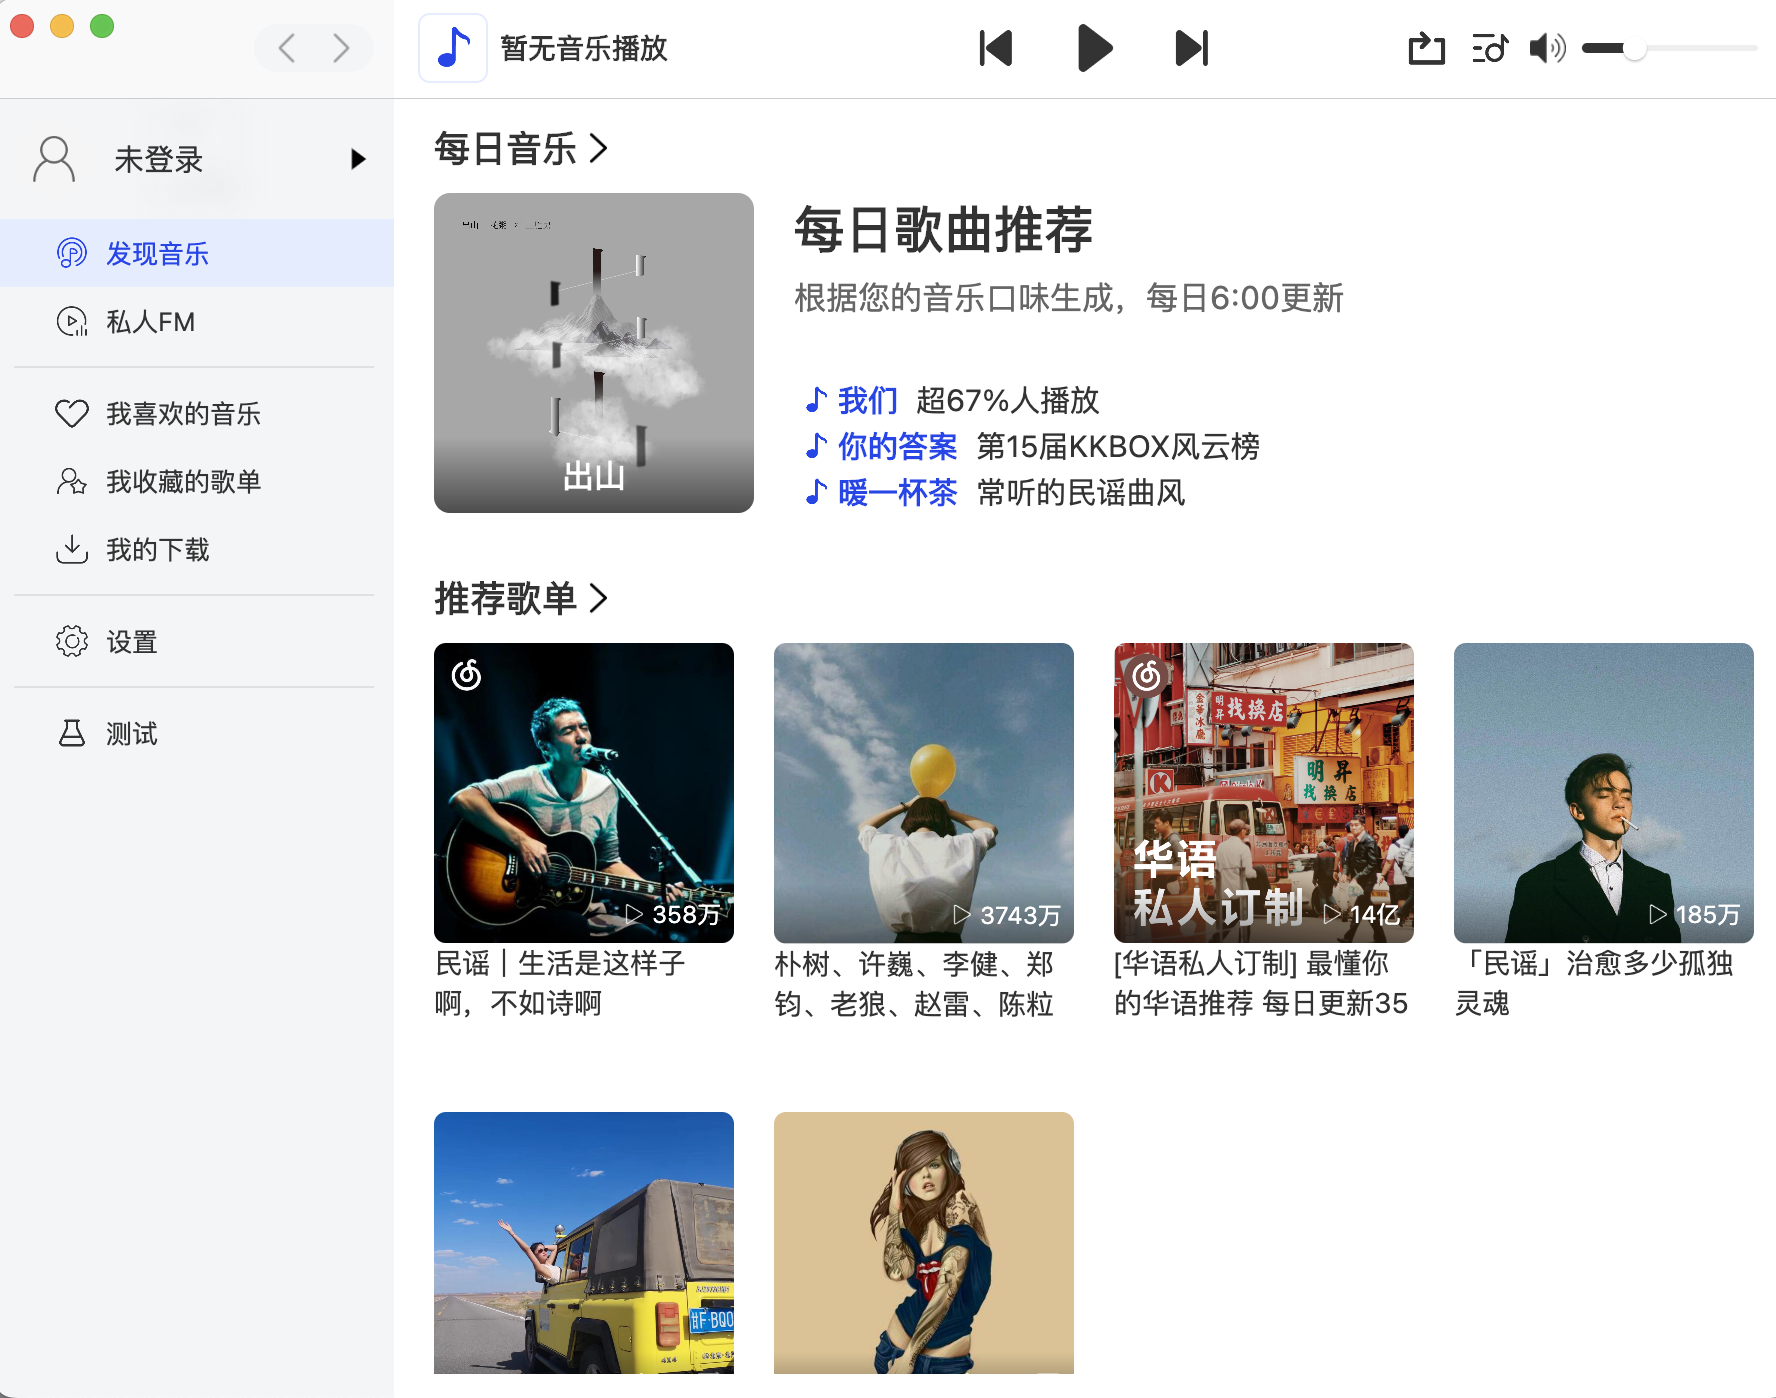Open the yellow balloon playlist cover

coord(924,793)
